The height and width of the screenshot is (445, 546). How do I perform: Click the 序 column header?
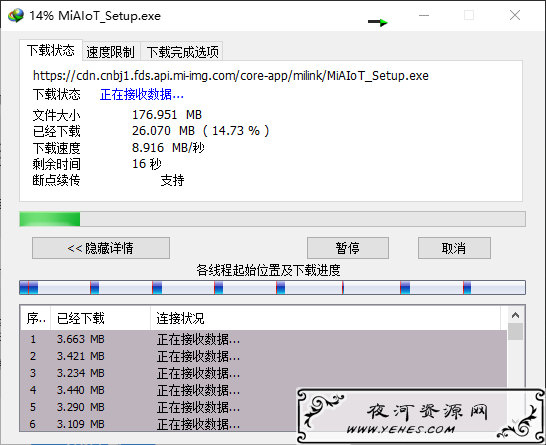(x=36, y=318)
